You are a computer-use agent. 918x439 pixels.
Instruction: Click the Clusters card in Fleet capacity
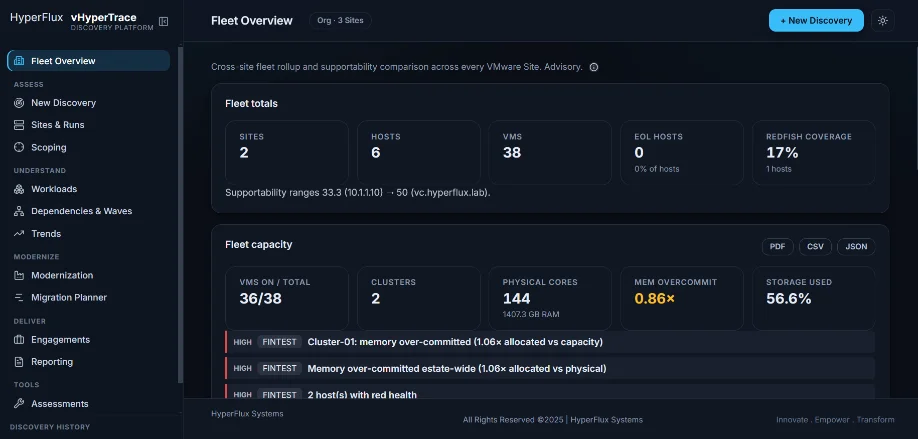[419, 299]
